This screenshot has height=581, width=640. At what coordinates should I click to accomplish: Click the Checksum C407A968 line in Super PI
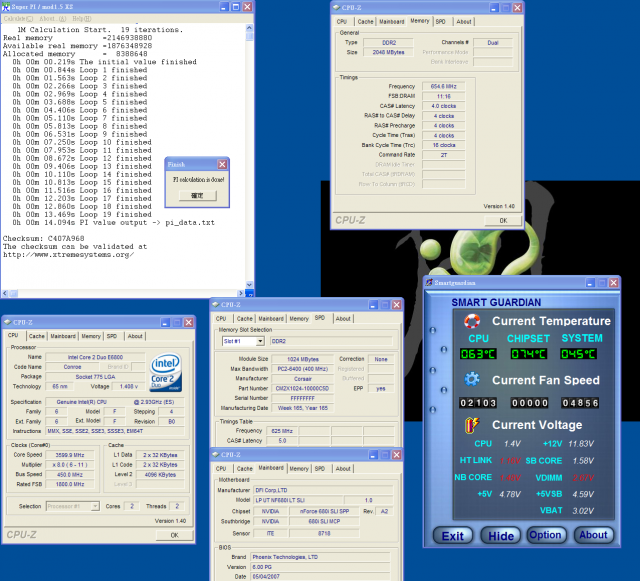tap(44, 238)
